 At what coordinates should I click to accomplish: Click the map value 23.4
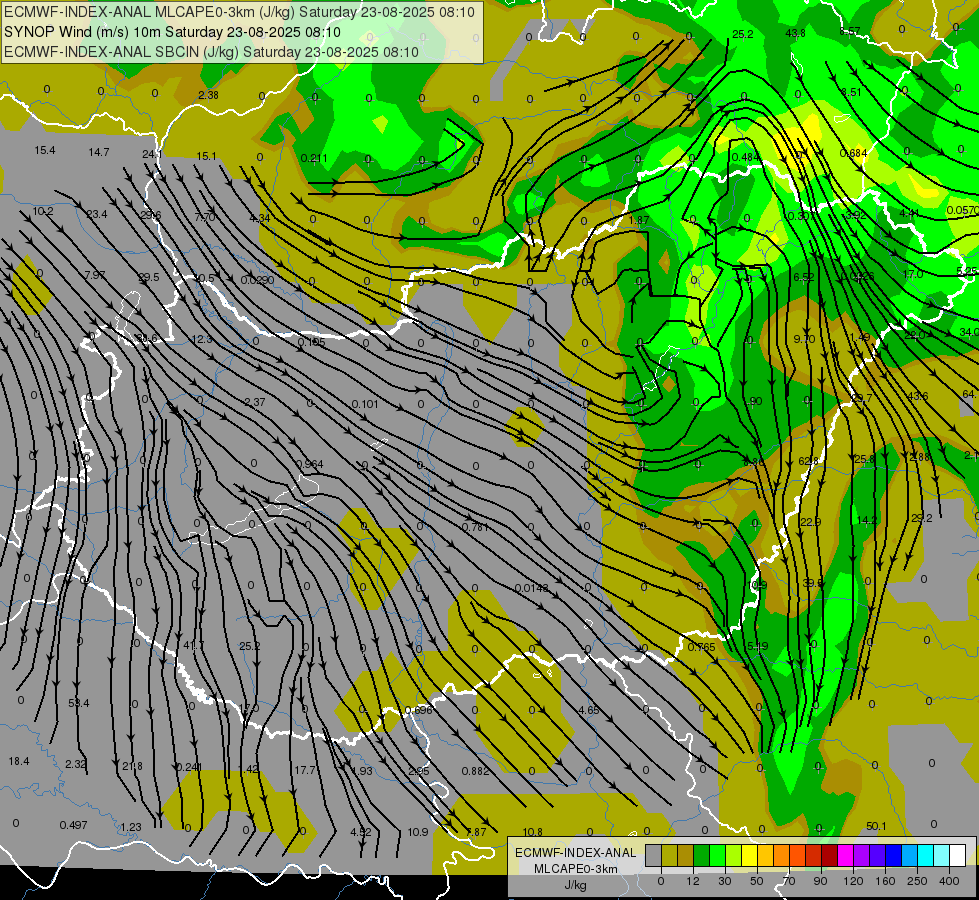[x=97, y=214]
